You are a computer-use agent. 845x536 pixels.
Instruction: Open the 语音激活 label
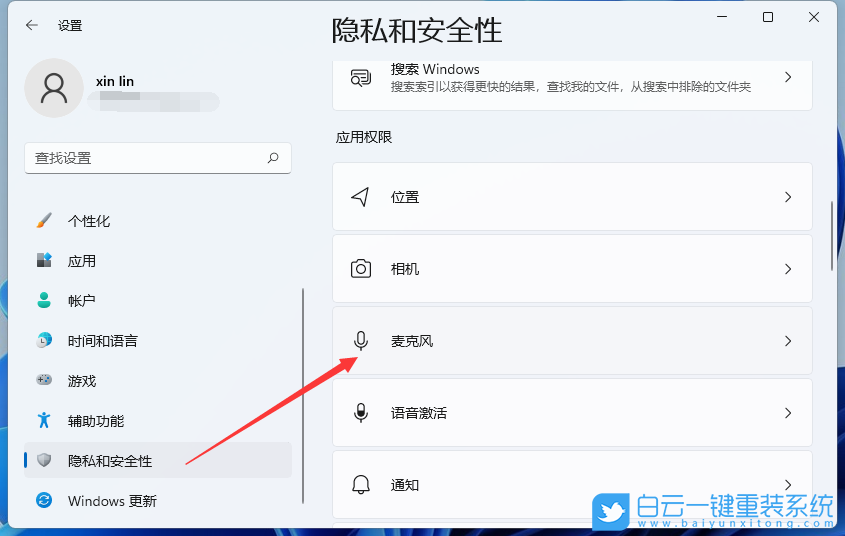click(419, 413)
